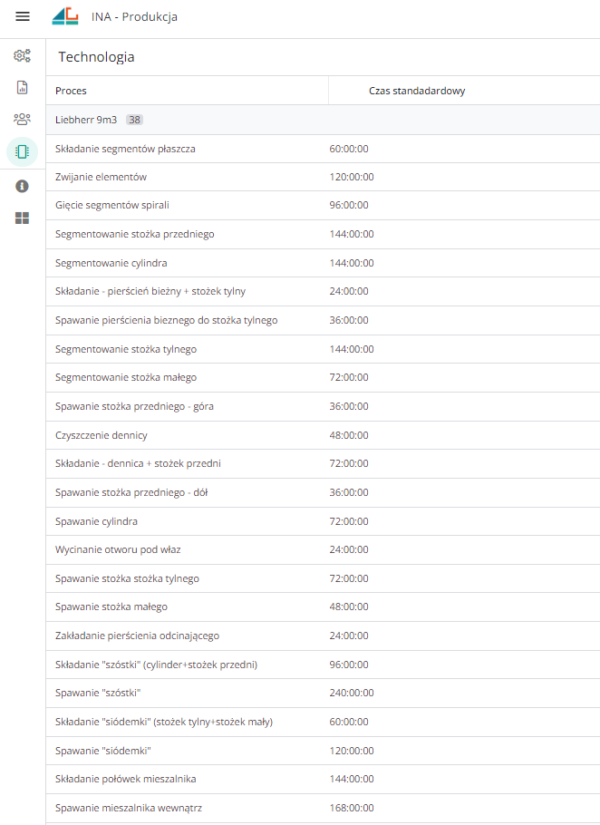Click the INA Produkcja logo

[65, 17]
